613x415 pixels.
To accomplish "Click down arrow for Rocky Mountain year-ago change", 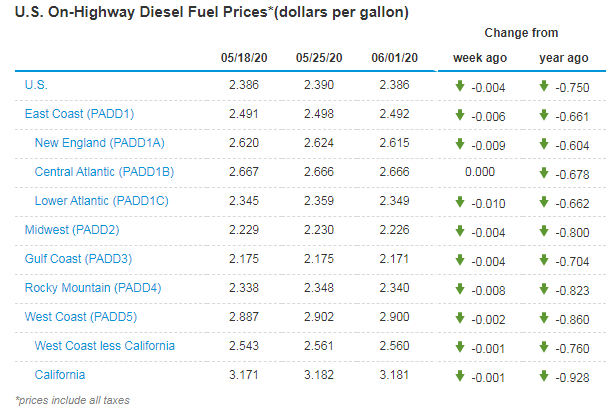I will pos(544,288).
